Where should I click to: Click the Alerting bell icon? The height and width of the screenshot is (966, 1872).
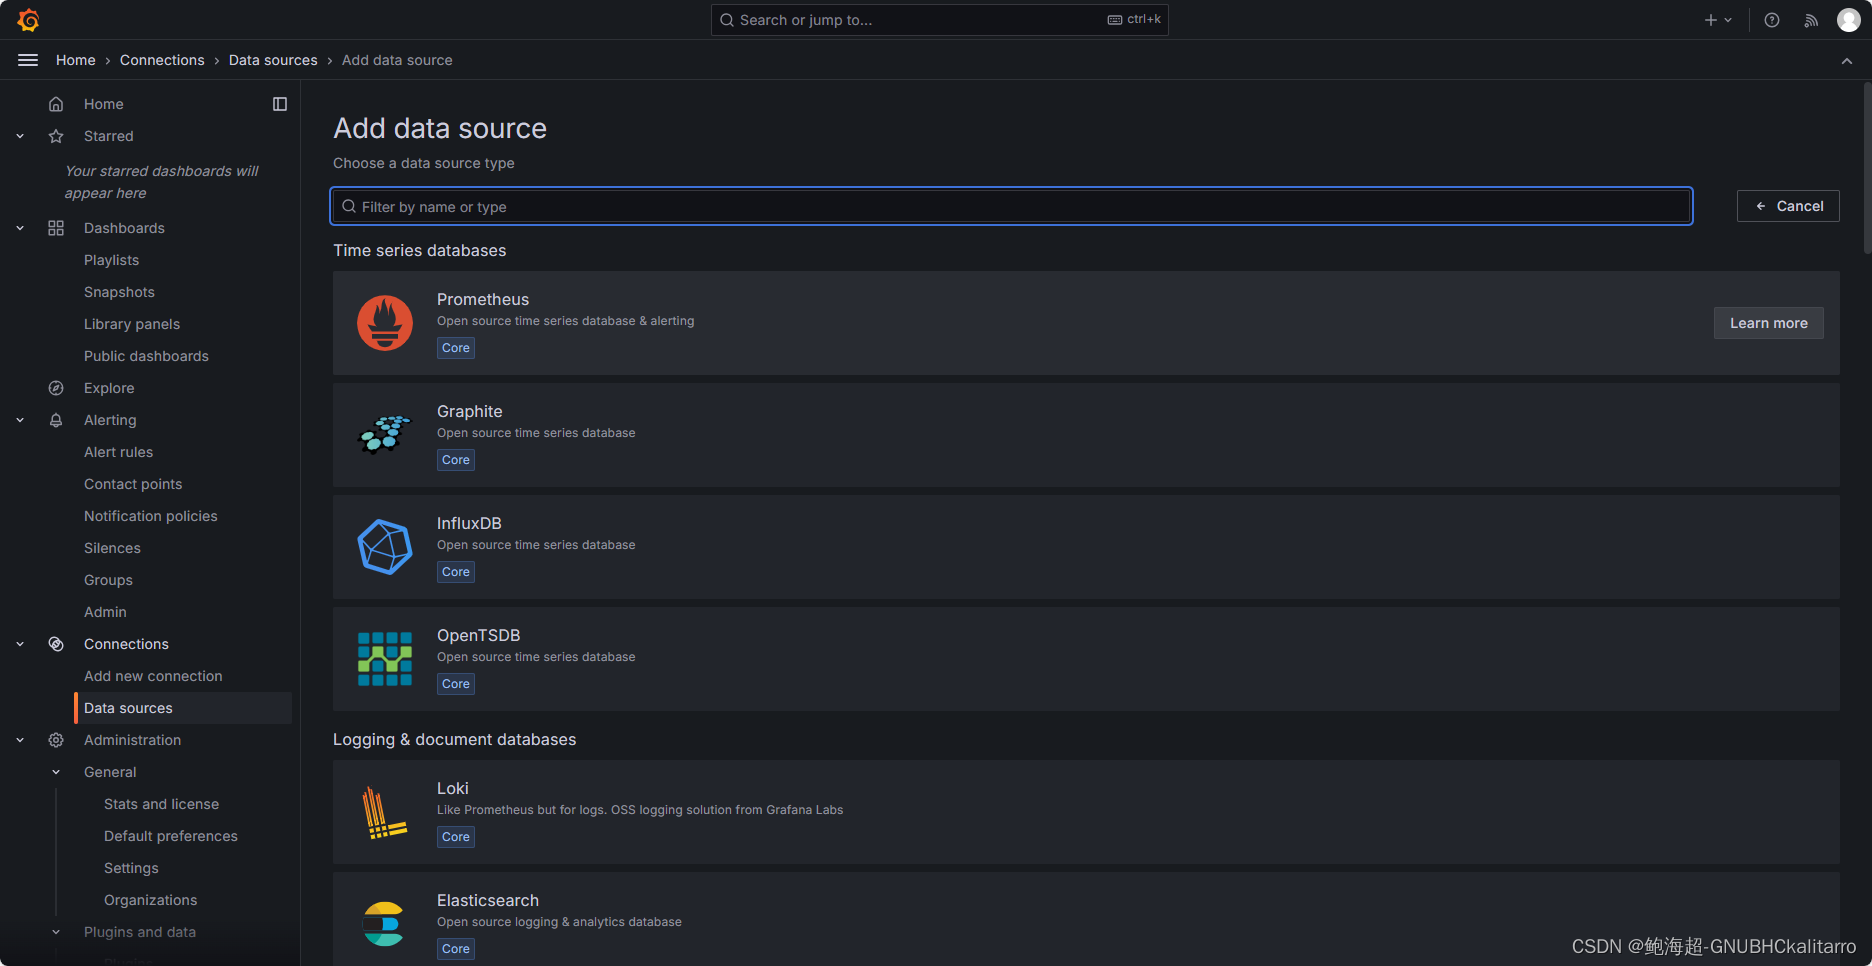coord(56,420)
